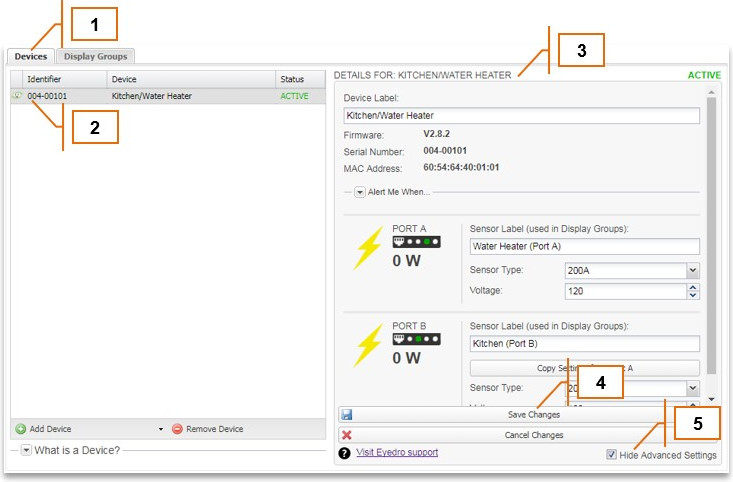
Task: Click the Port B port indicator icon
Action: 416,339
